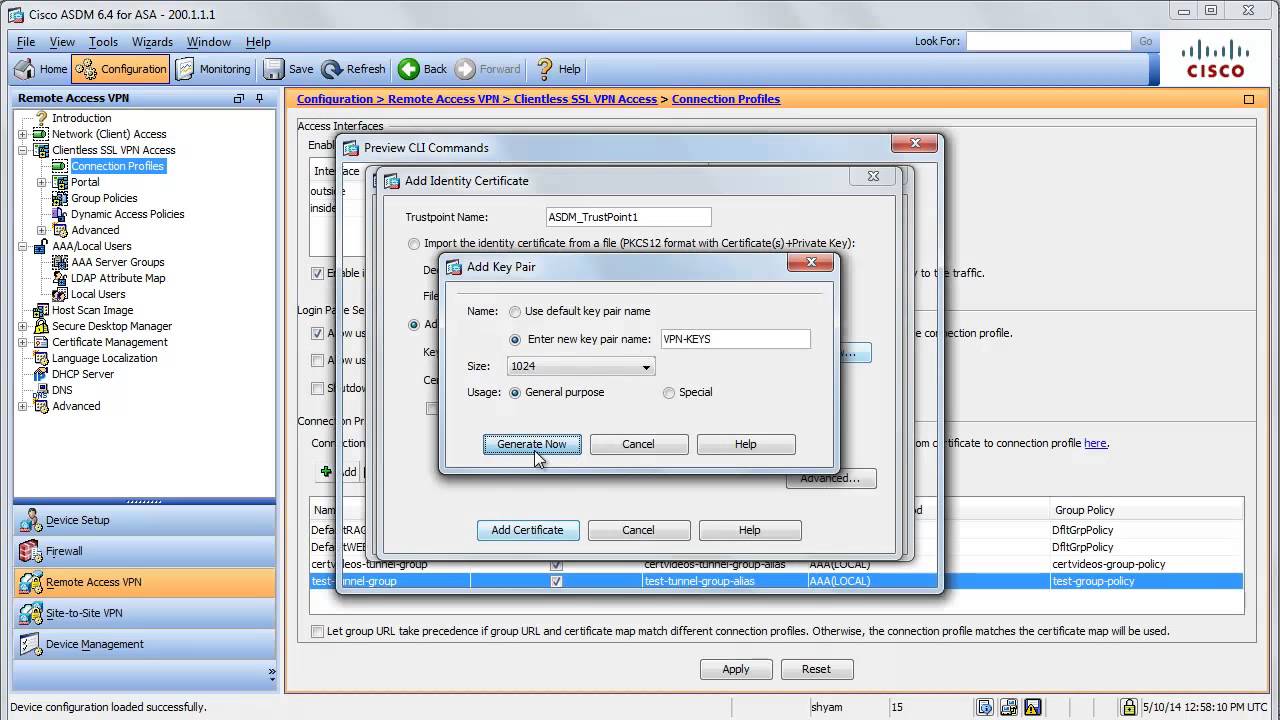
Task: Click the Trustpoint Name field
Action: point(628,217)
